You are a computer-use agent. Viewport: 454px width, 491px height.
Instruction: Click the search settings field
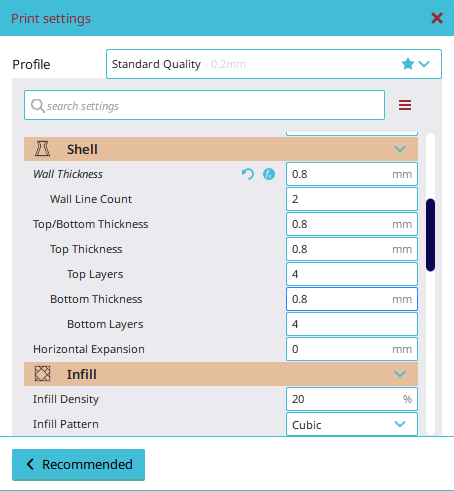coord(204,105)
